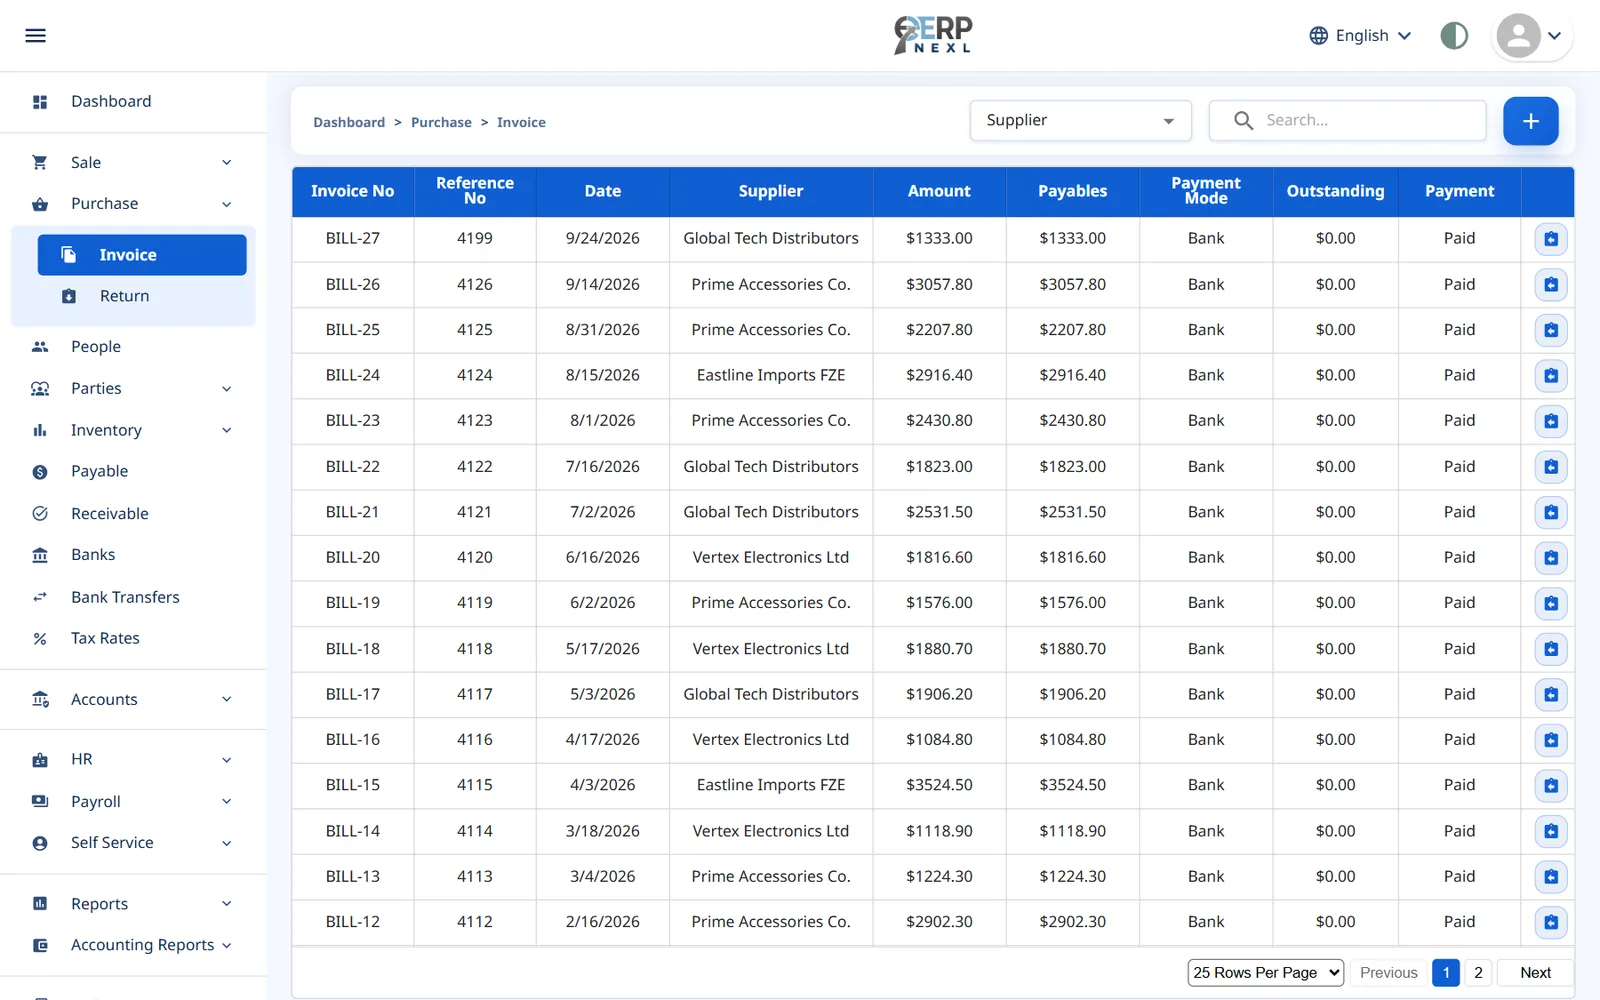Open the English language dropdown
Screen dimensions: 1600x1000
(1361, 36)
